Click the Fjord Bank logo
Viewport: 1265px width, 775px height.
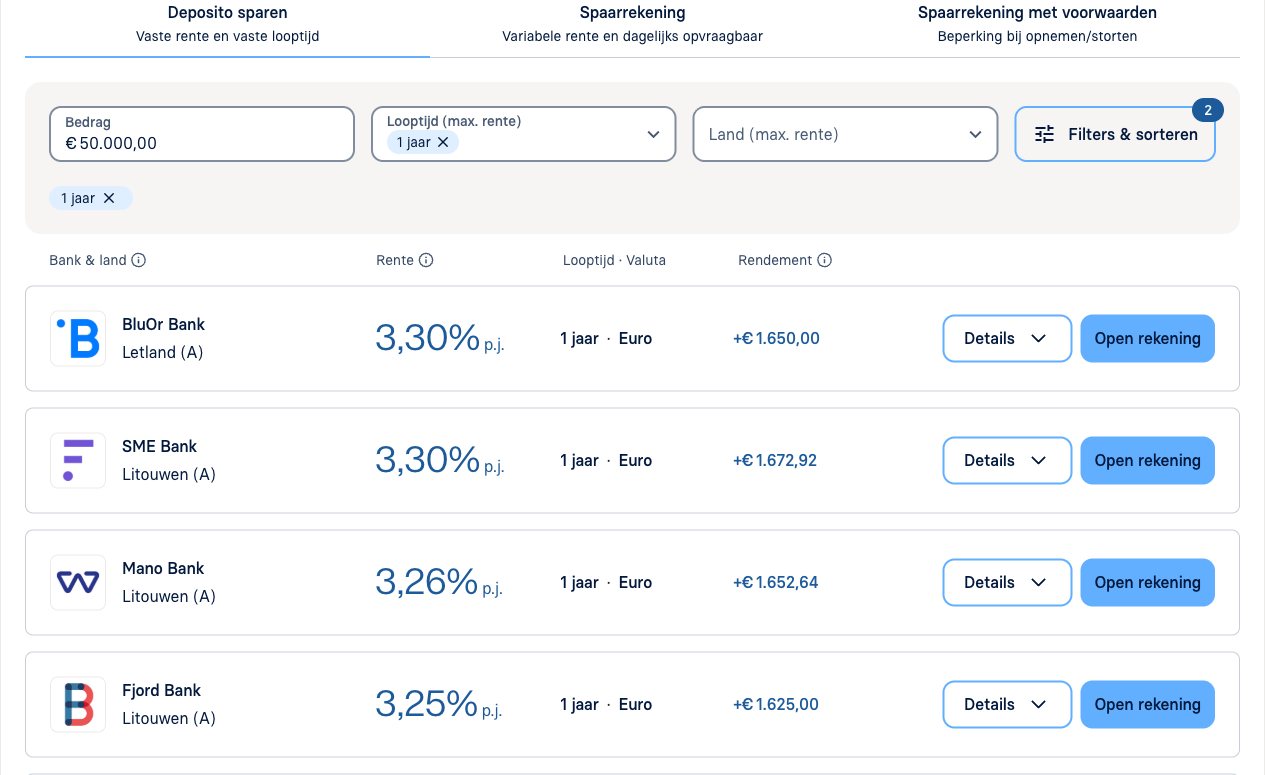point(78,704)
